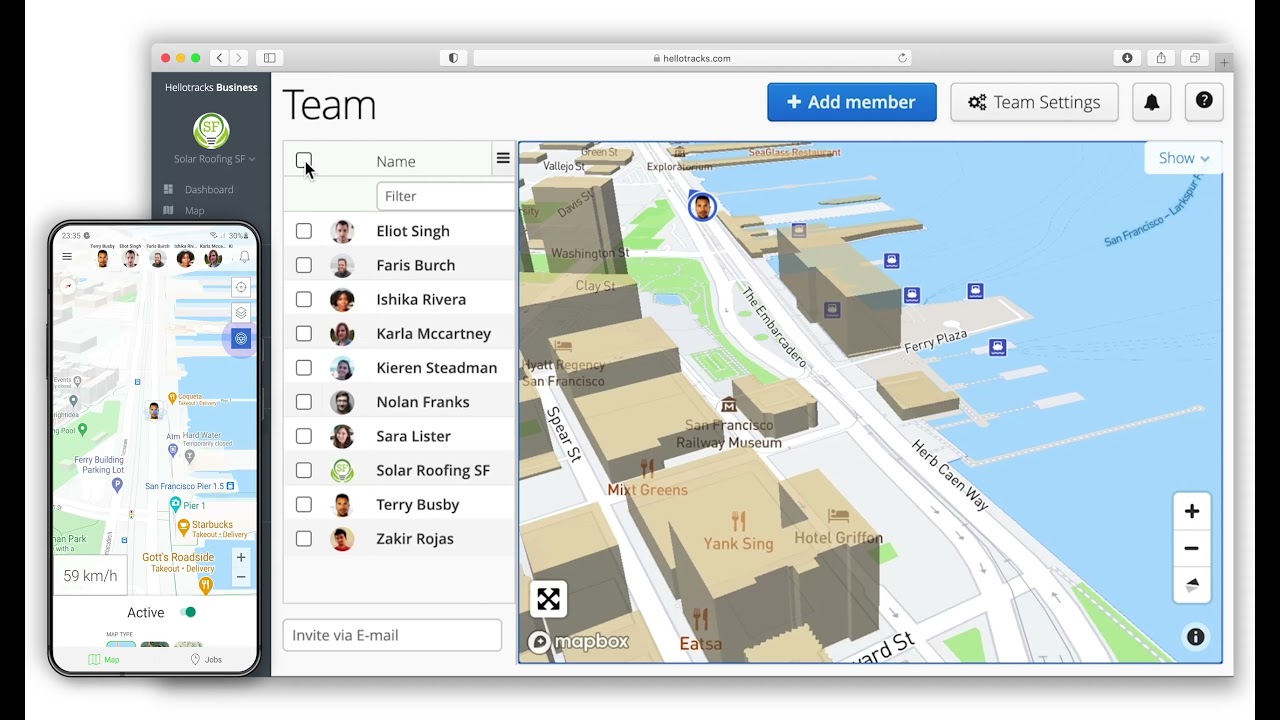Tap the first map type thumbnail on phone
1280x720 pixels.
(120, 644)
